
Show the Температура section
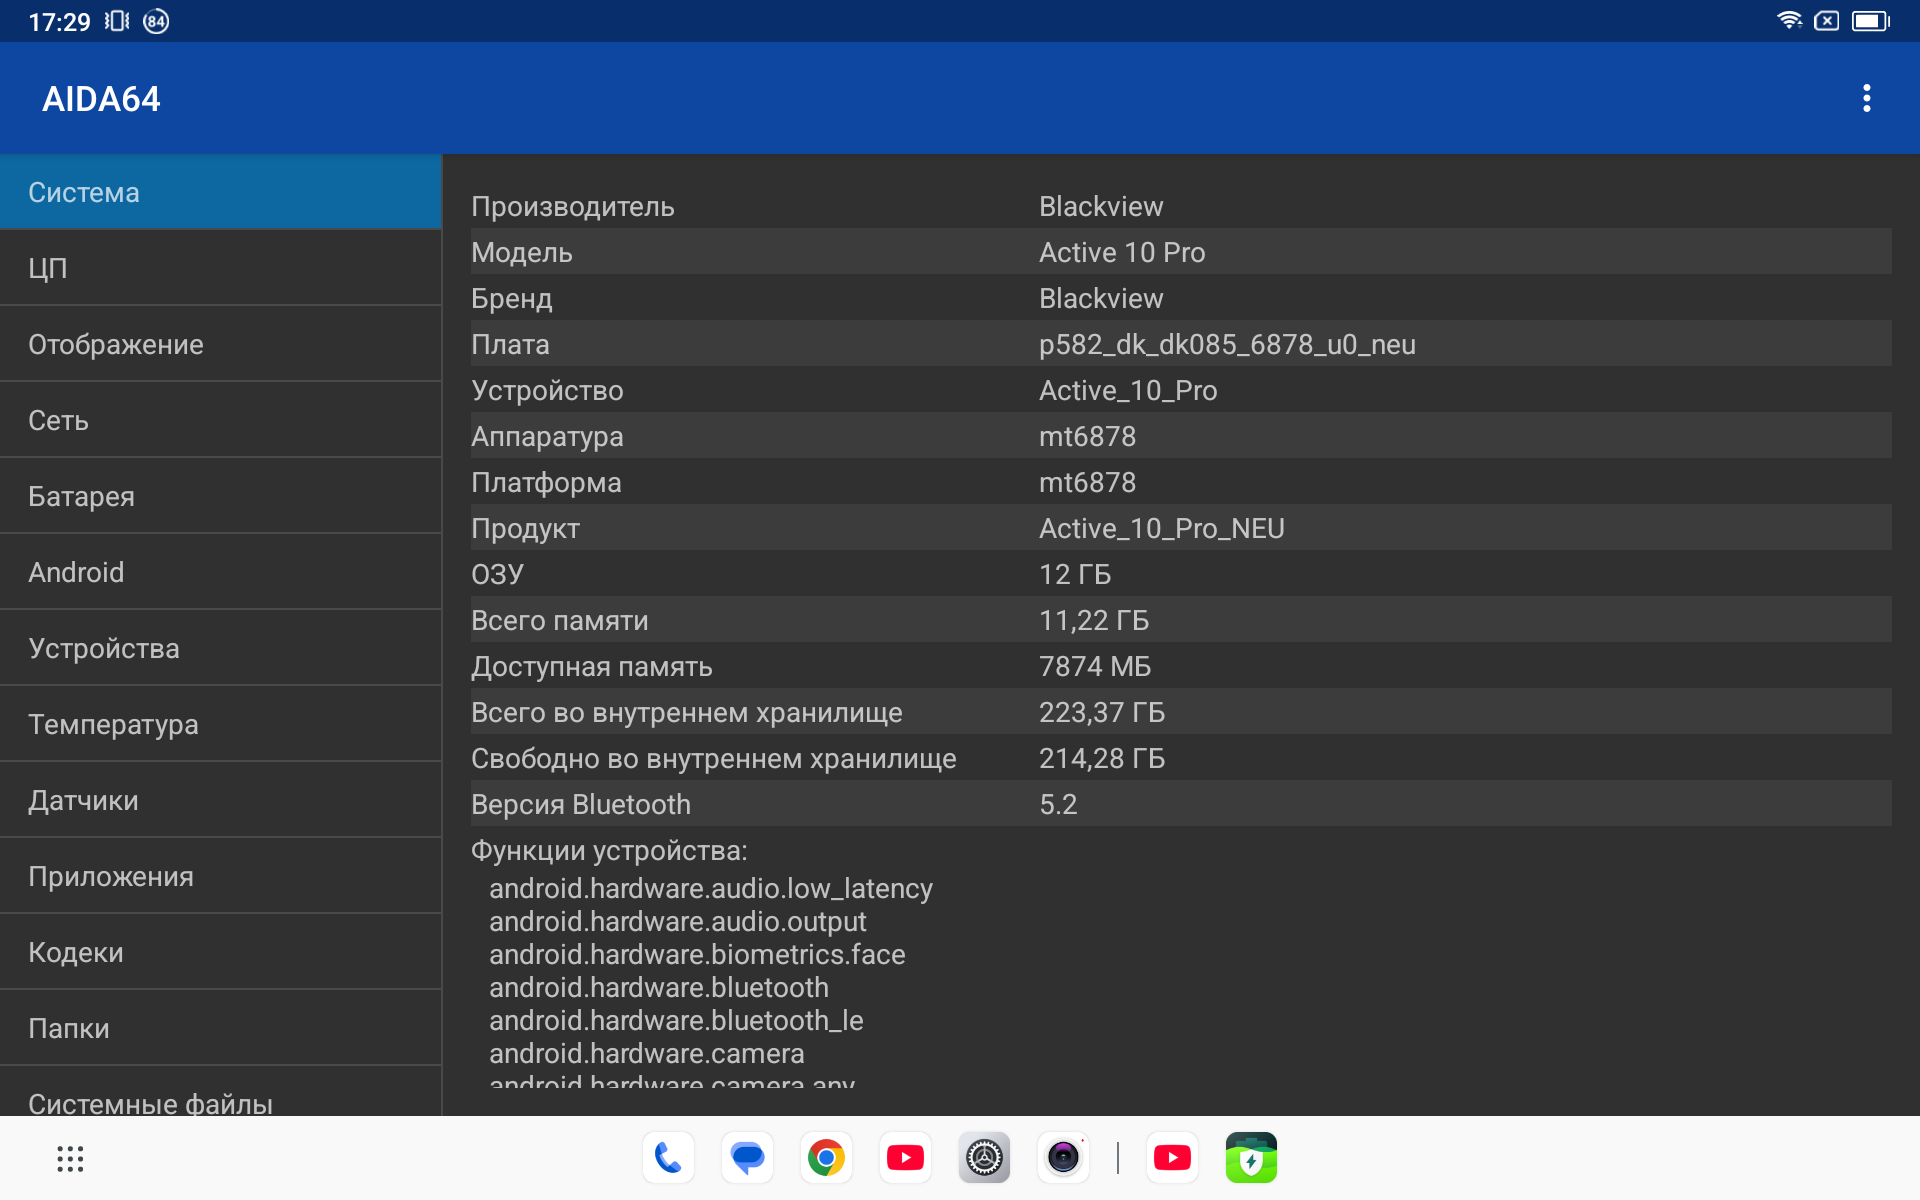(x=220, y=724)
